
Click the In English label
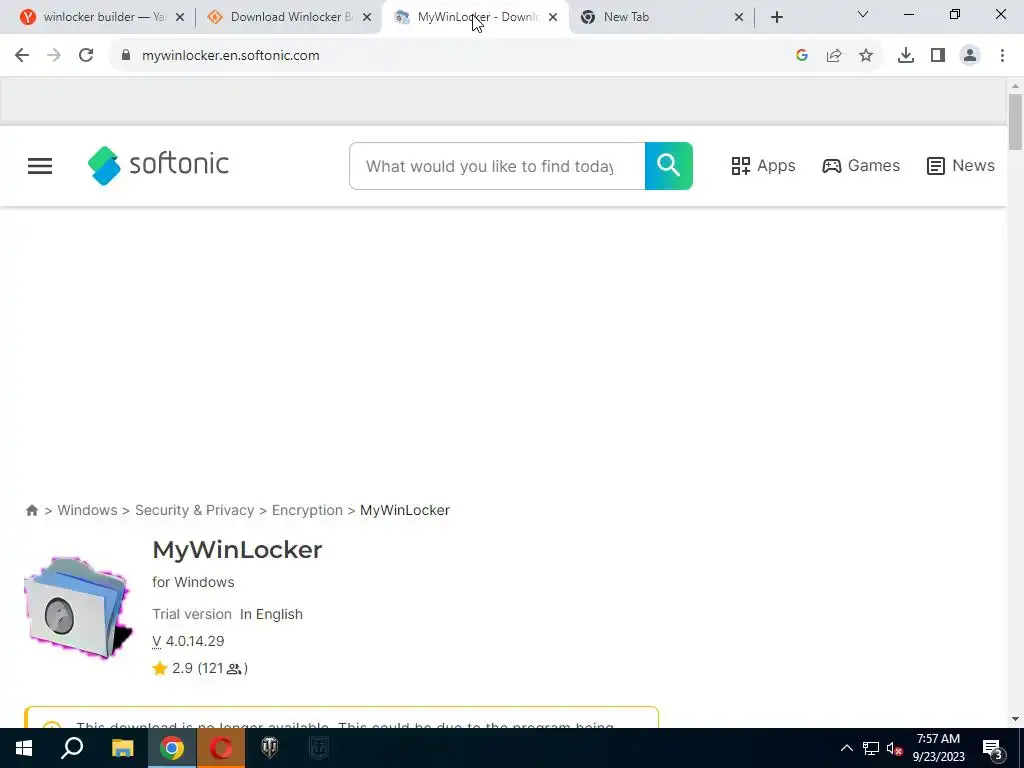271,615
